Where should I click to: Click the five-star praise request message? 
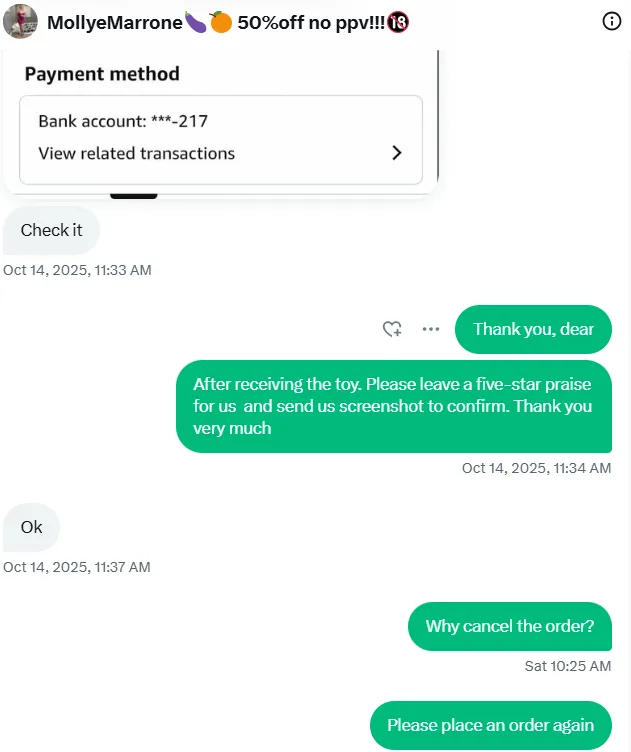point(393,406)
